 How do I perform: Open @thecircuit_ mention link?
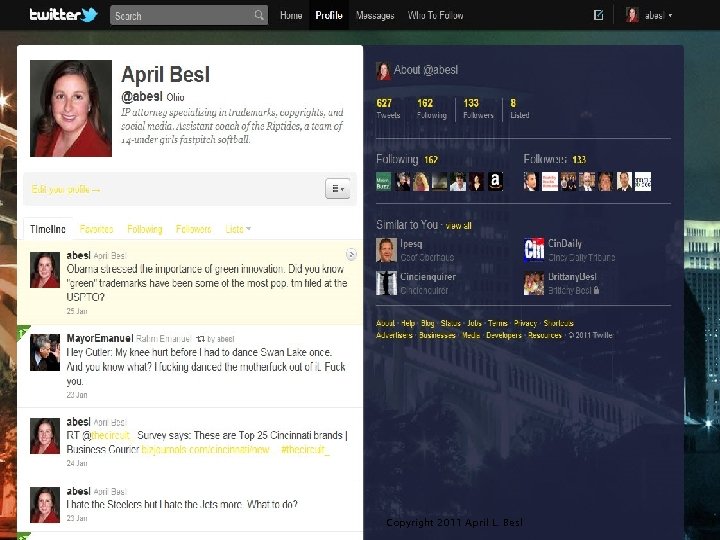107,435
